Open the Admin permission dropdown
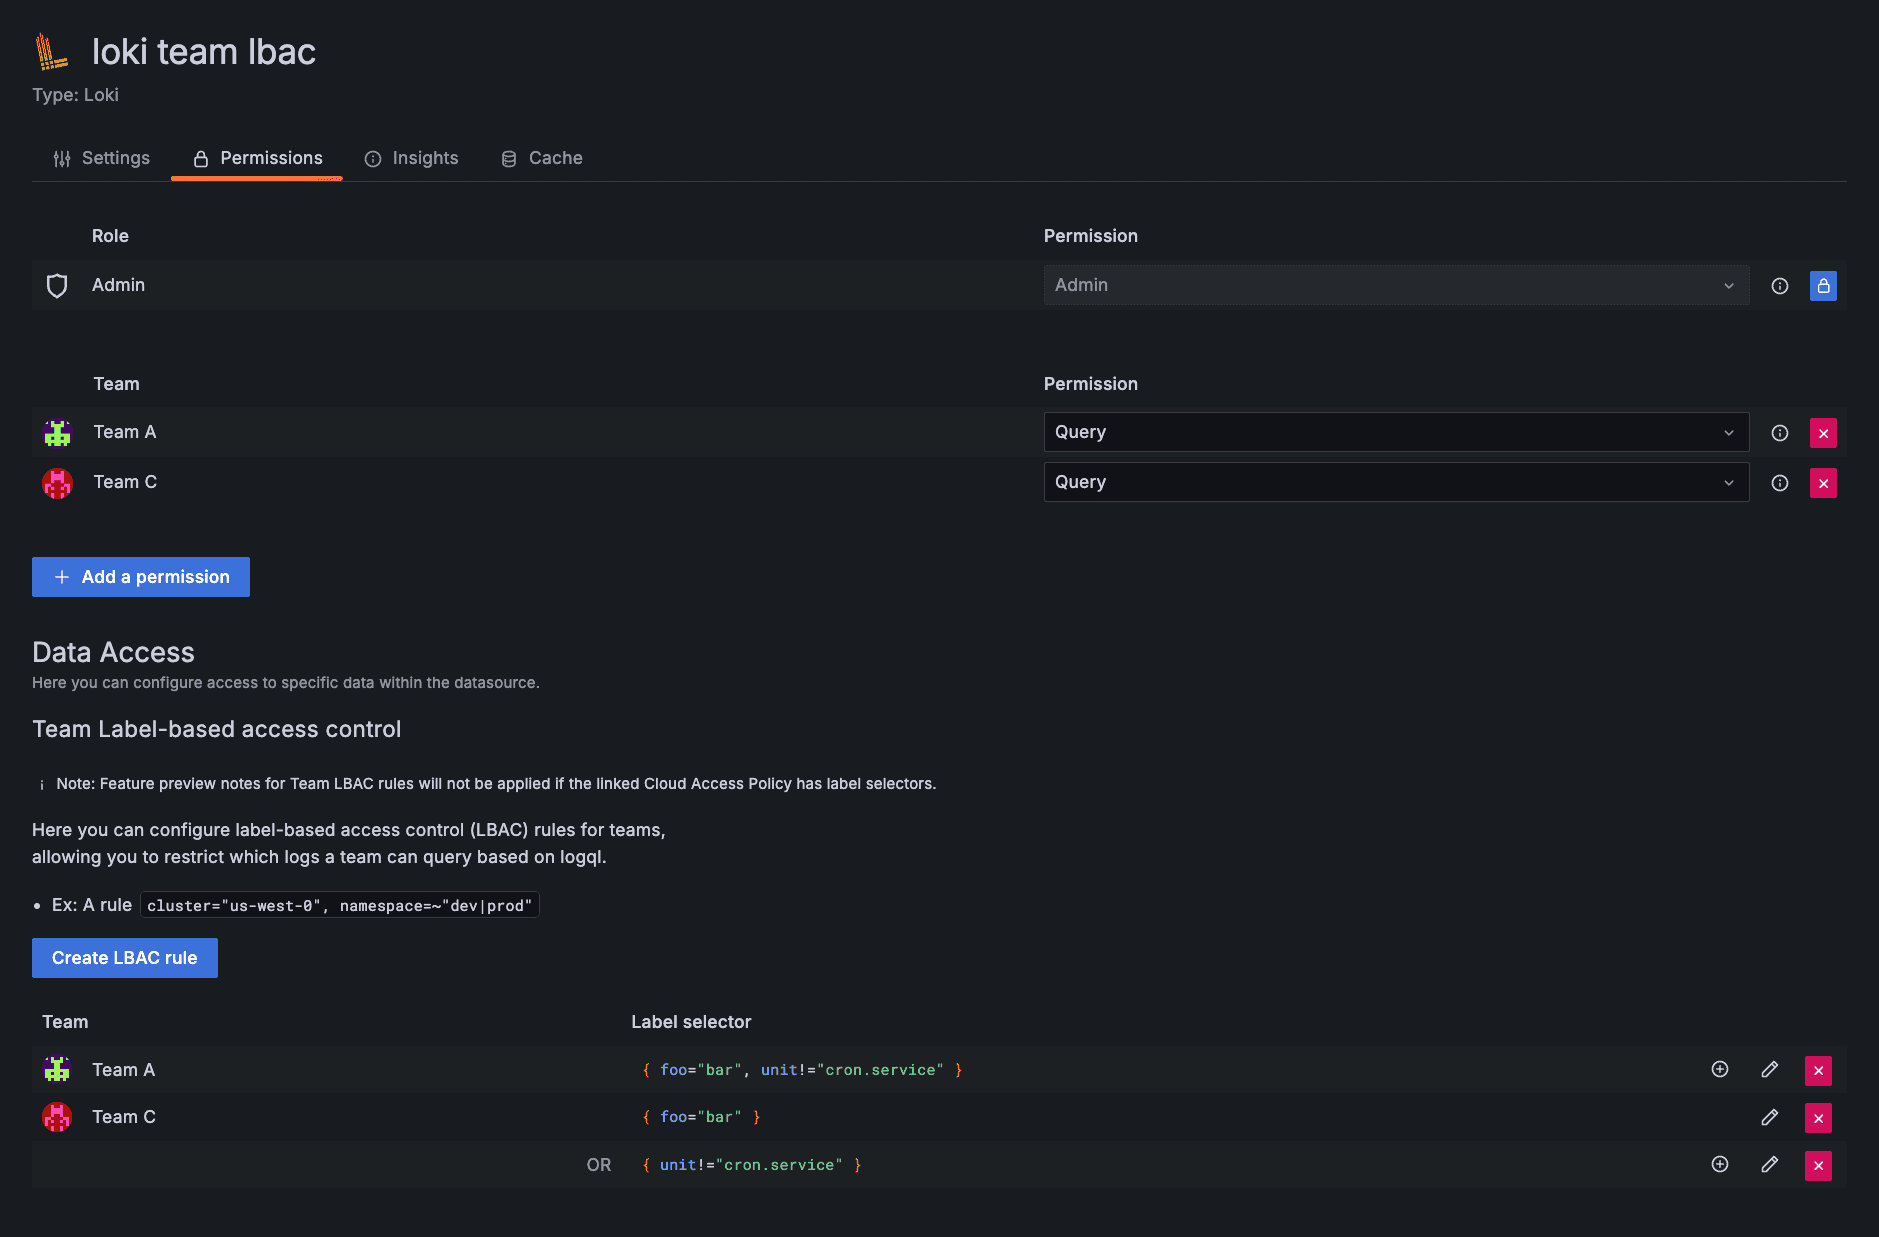1879x1237 pixels. click(1396, 285)
